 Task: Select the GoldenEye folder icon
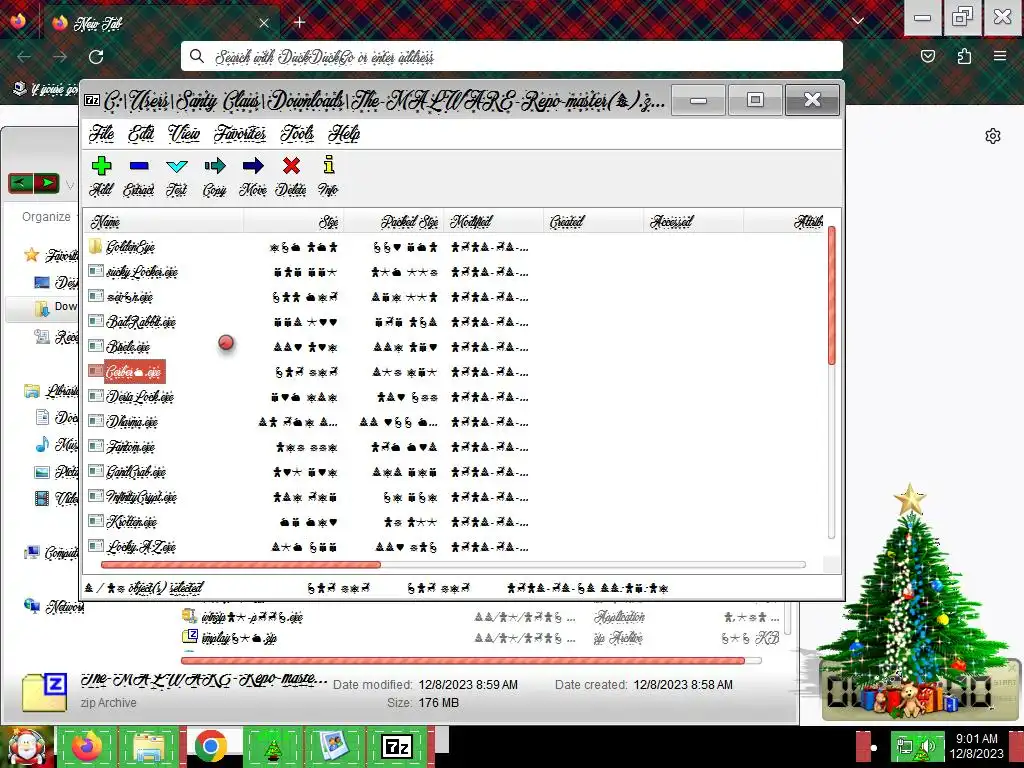click(x=95, y=246)
